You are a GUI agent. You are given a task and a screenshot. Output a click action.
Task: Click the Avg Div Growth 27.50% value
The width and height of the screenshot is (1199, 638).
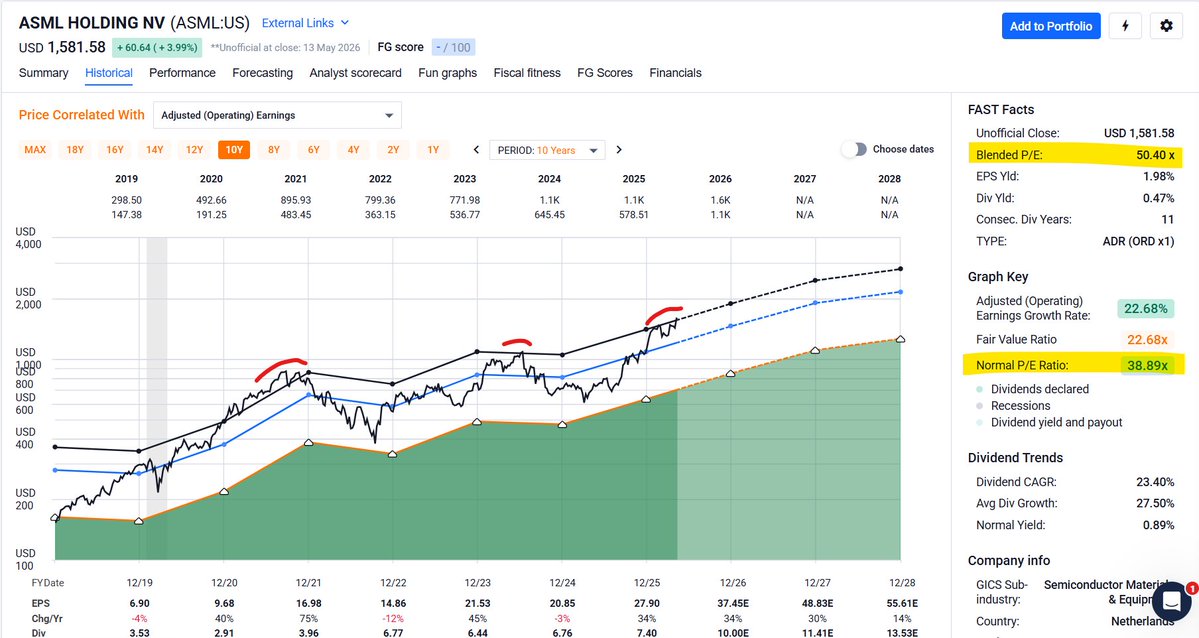pos(1155,503)
